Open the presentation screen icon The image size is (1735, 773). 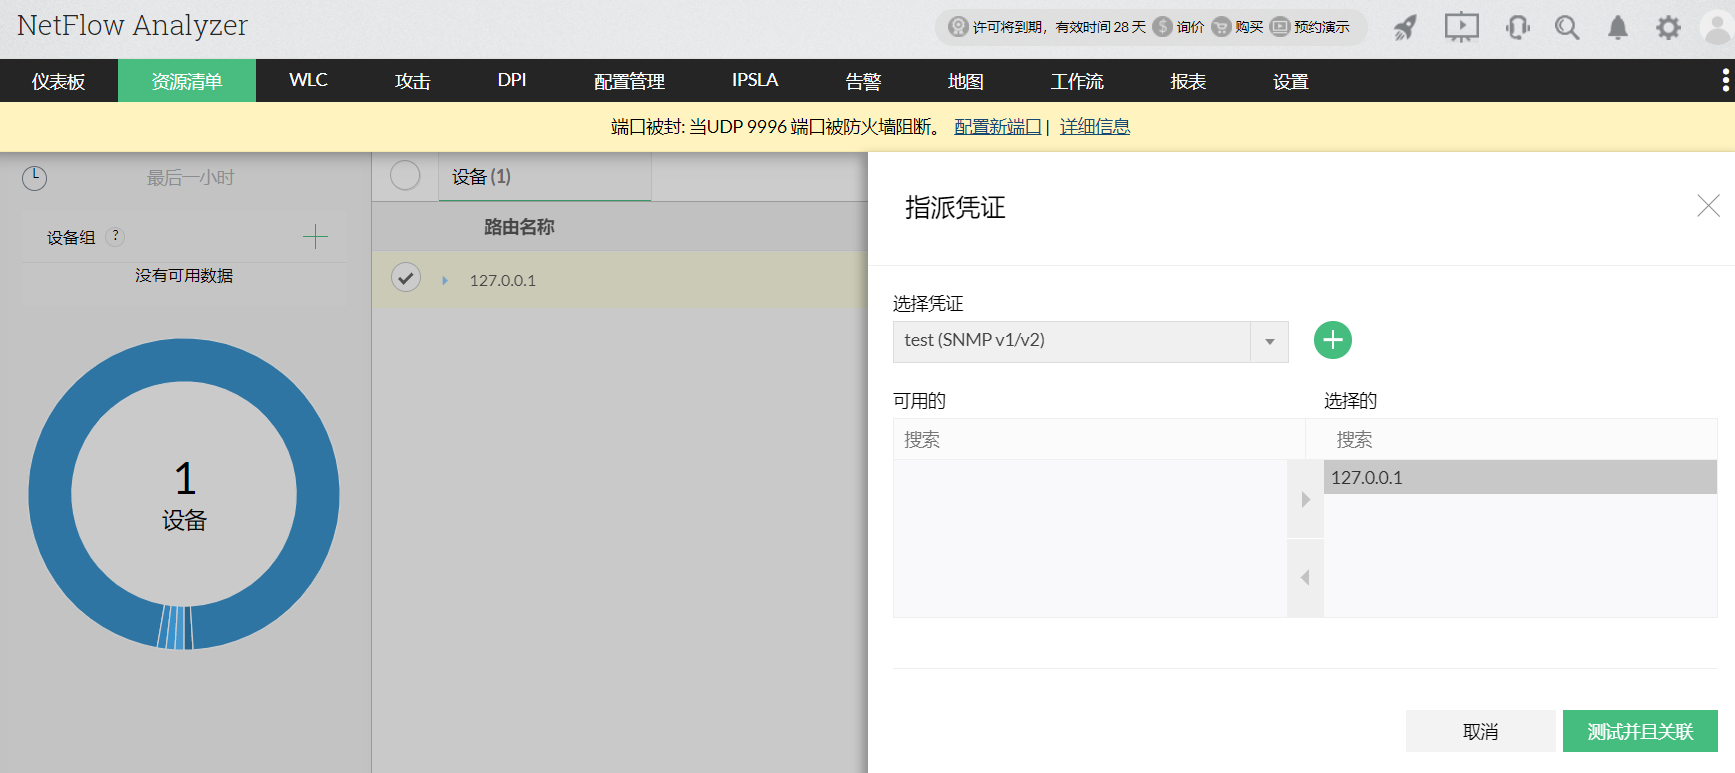[1461, 27]
